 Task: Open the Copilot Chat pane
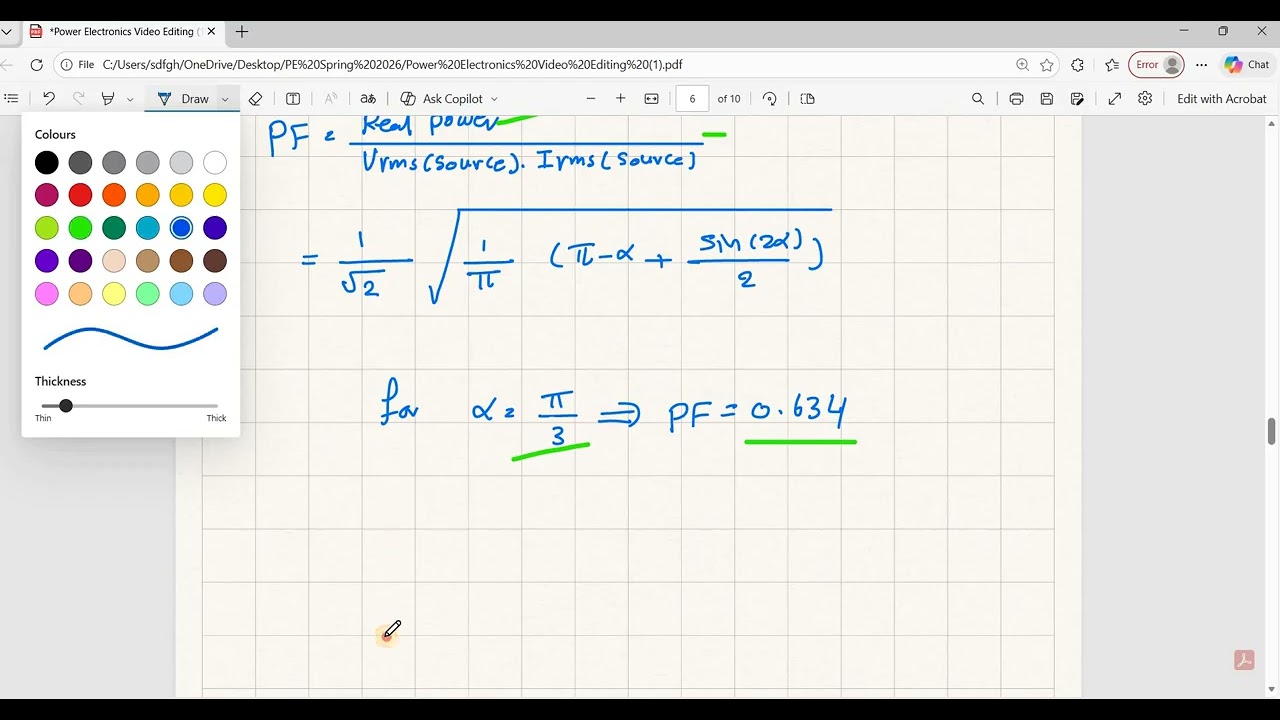point(1247,65)
